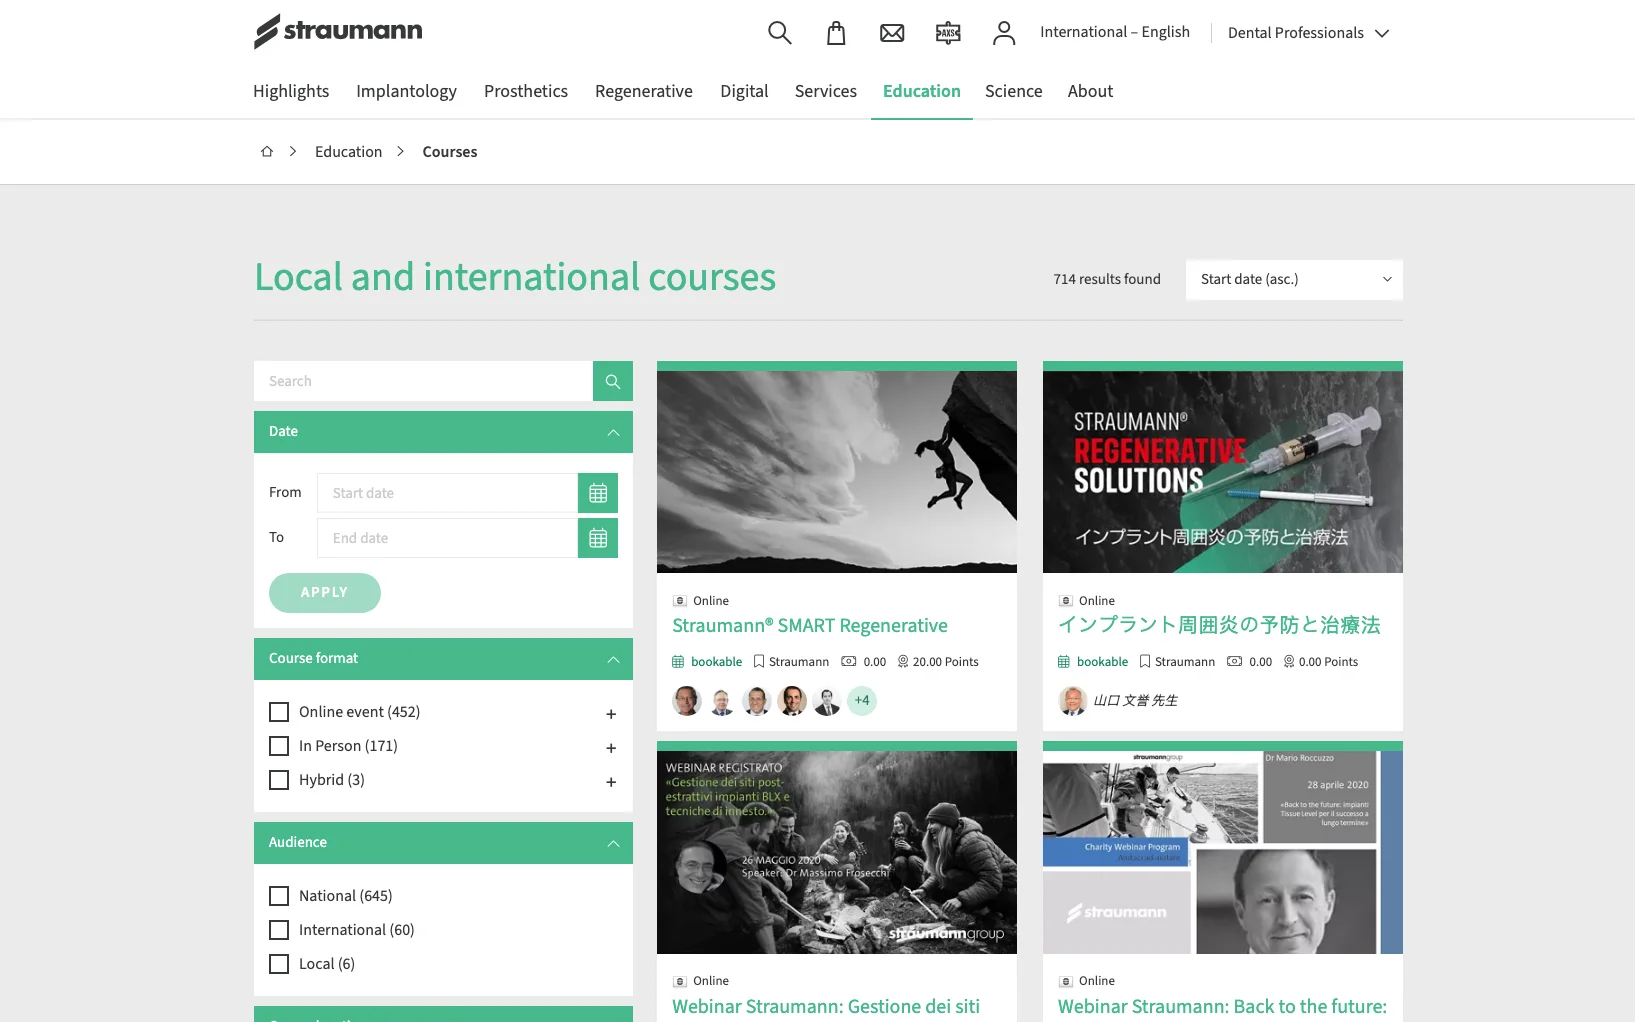
Task: Click bookmark icon beside Straumann on SMART Regenerative
Action: coord(759,662)
